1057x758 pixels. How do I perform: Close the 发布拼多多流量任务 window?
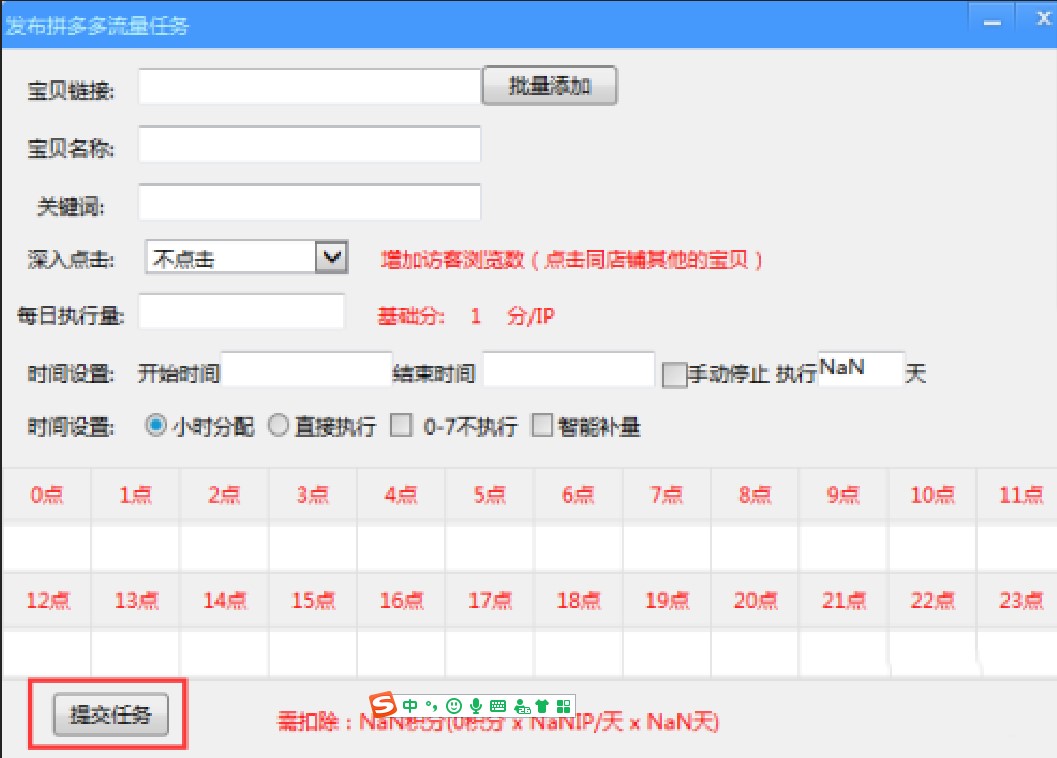click(1041, 20)
